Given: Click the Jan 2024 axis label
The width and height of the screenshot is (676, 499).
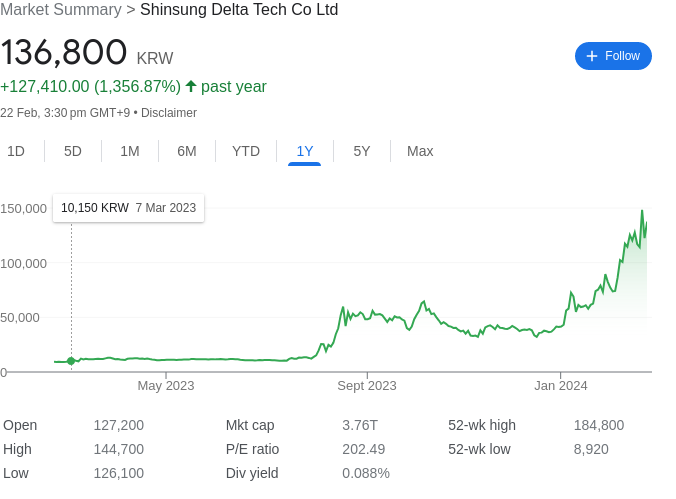Looking at the screenshot, I should tap(561, 386).
